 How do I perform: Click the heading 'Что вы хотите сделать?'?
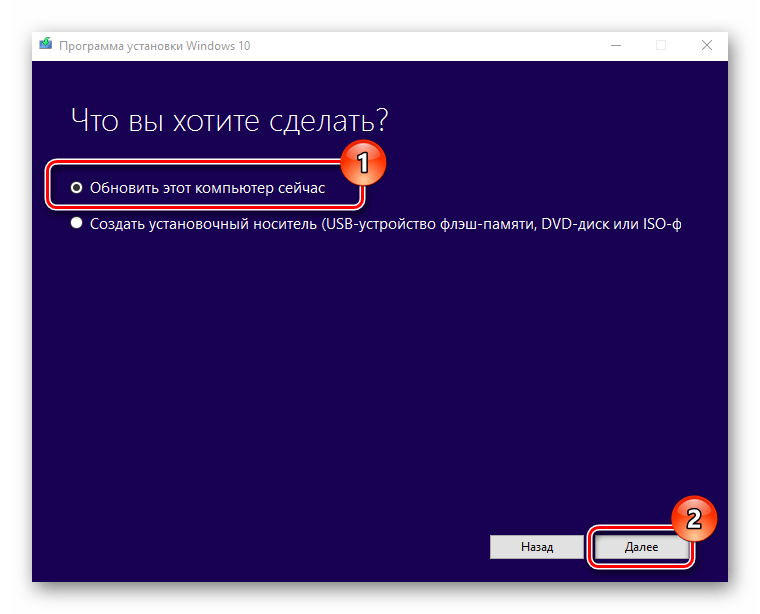229,121
